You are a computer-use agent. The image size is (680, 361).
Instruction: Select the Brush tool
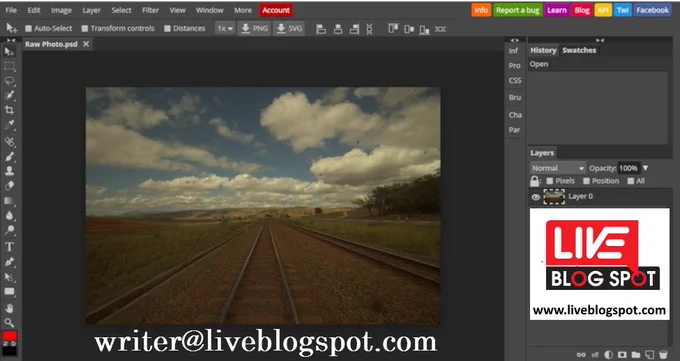click(x=9, y=157)
